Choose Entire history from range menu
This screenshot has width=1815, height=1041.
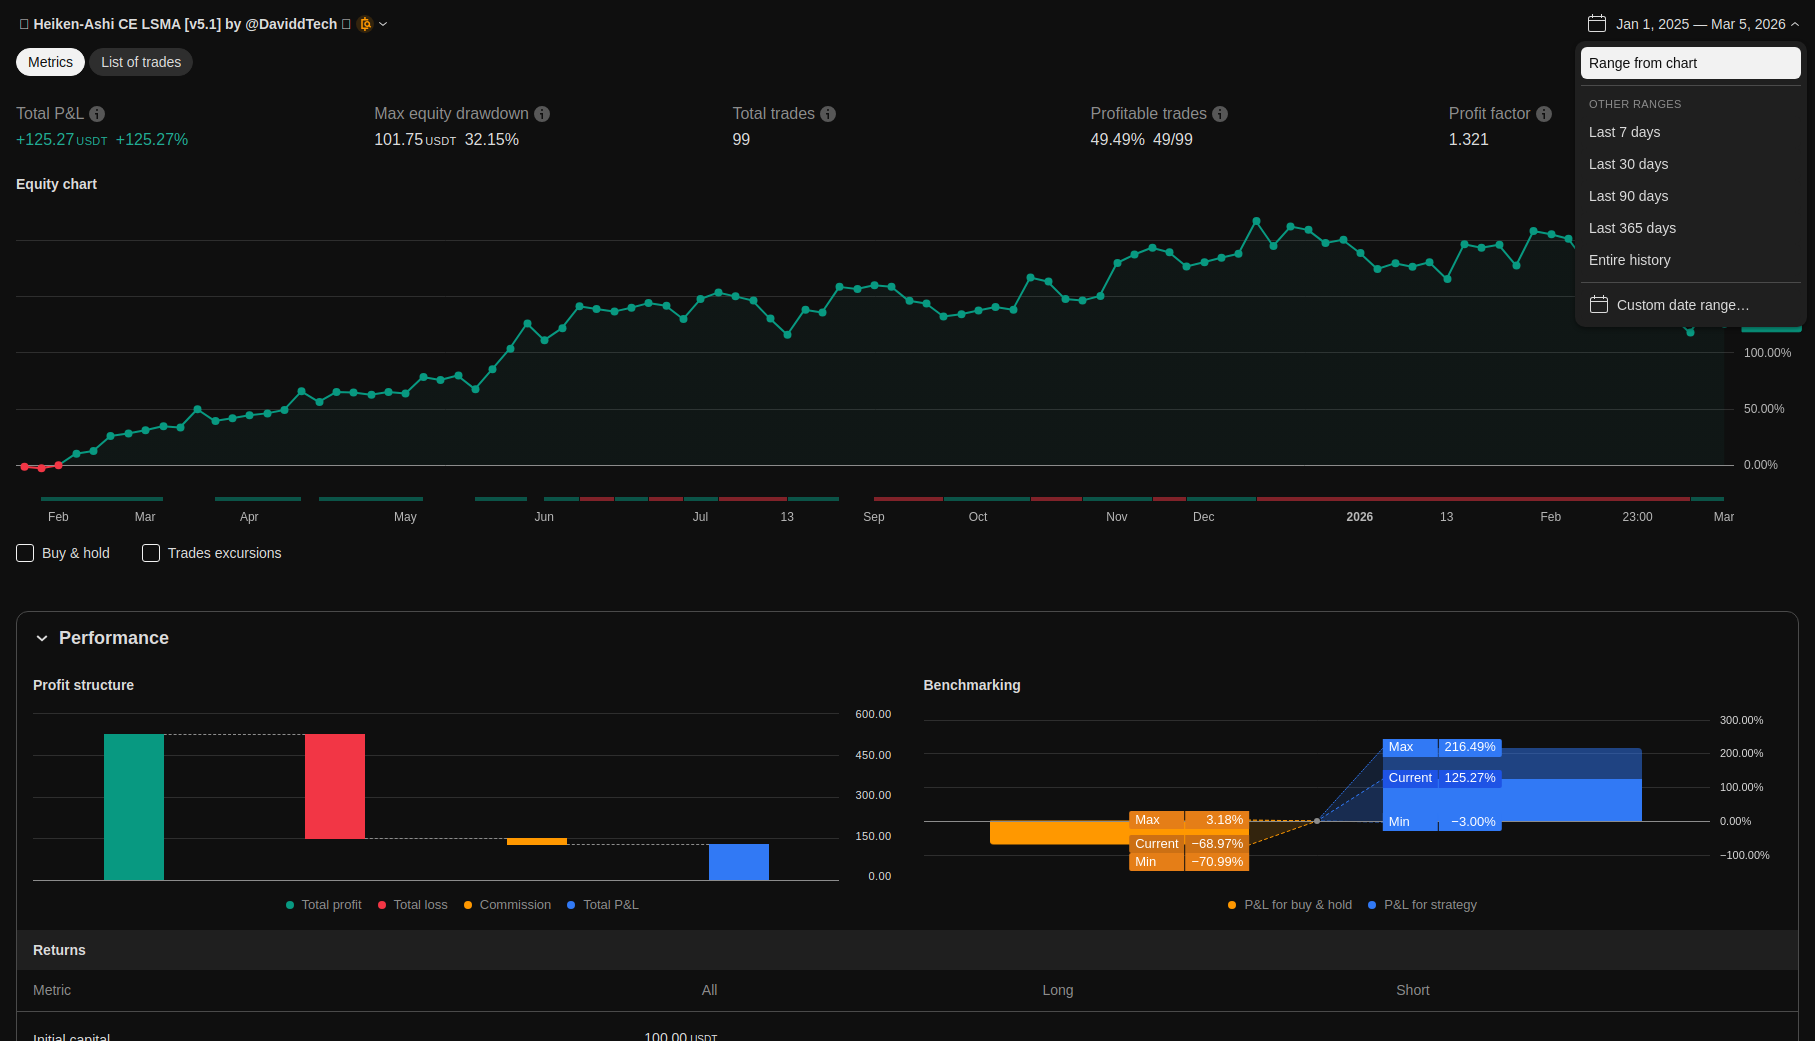tap(1629, 260)
